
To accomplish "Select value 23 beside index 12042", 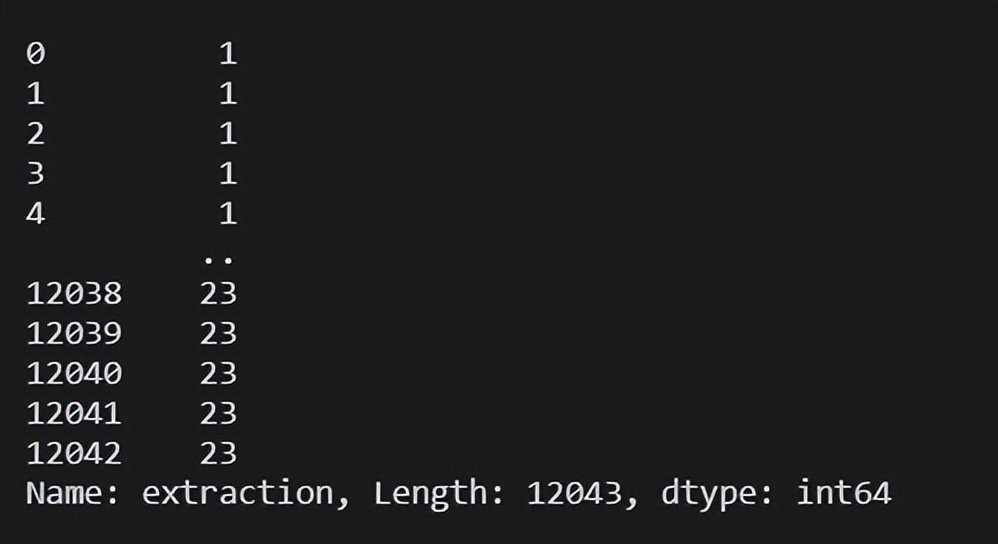I will click(218, 454).
